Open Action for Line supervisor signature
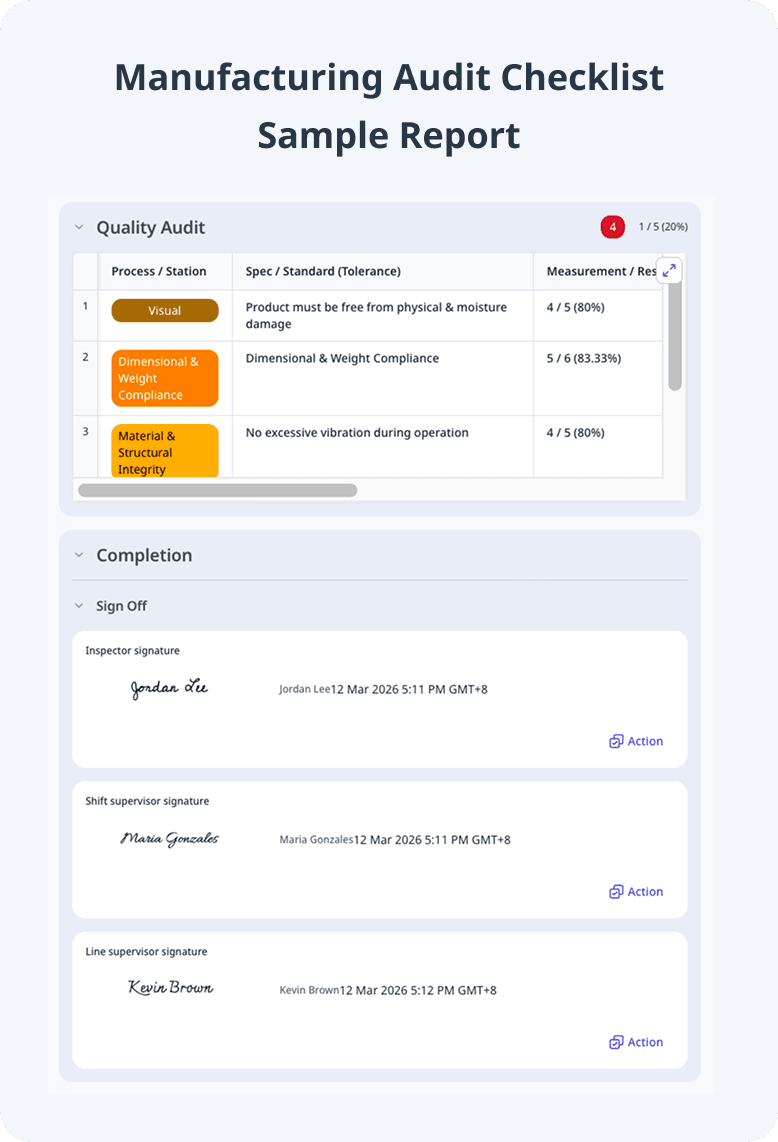Image resolution: width=778 pixels, height=1142 pixels. (x=636, y=1042)
